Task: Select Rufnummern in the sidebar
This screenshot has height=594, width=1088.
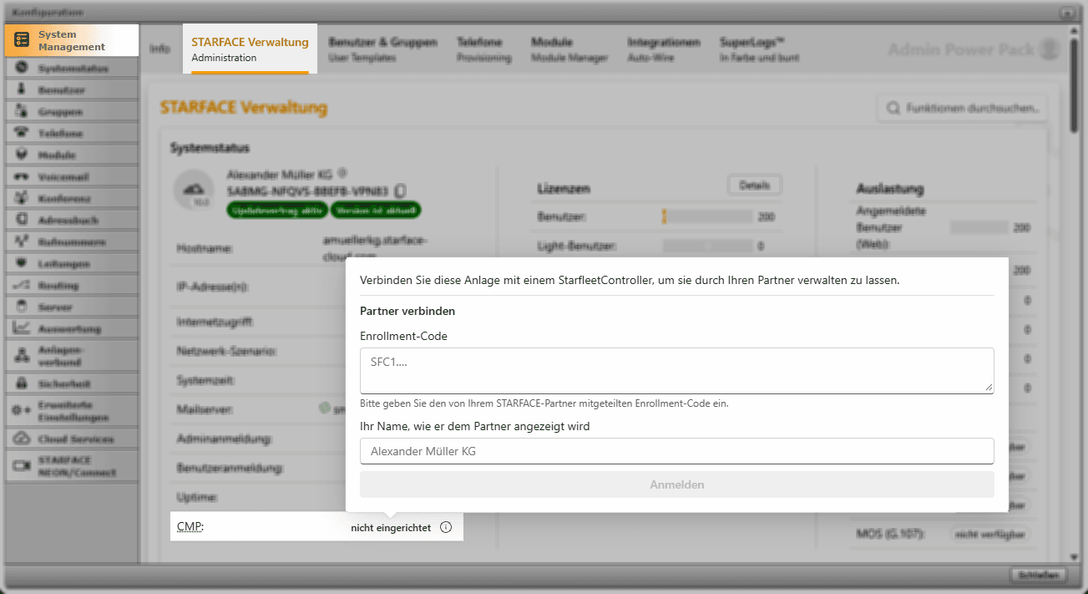Action: (71, 241)
